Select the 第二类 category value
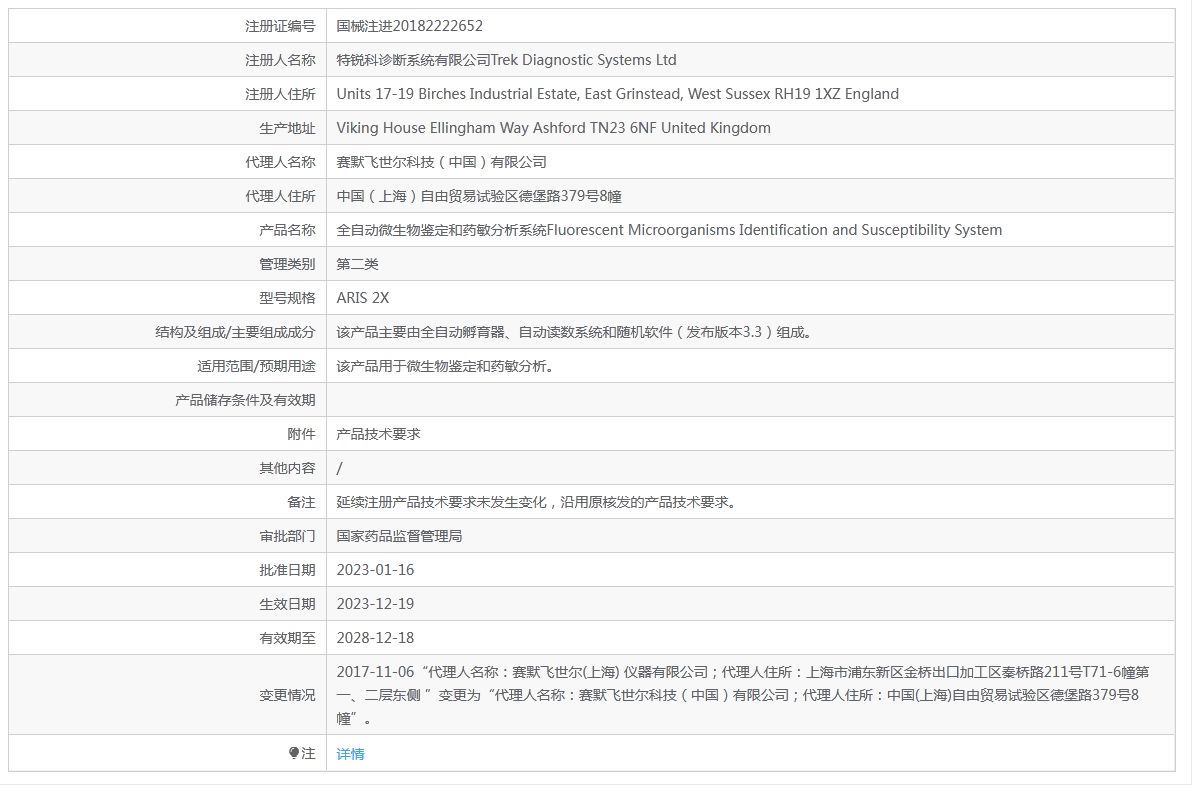Image resolution: width=1195 pixels, height=785 pixels. coord(357,264)
